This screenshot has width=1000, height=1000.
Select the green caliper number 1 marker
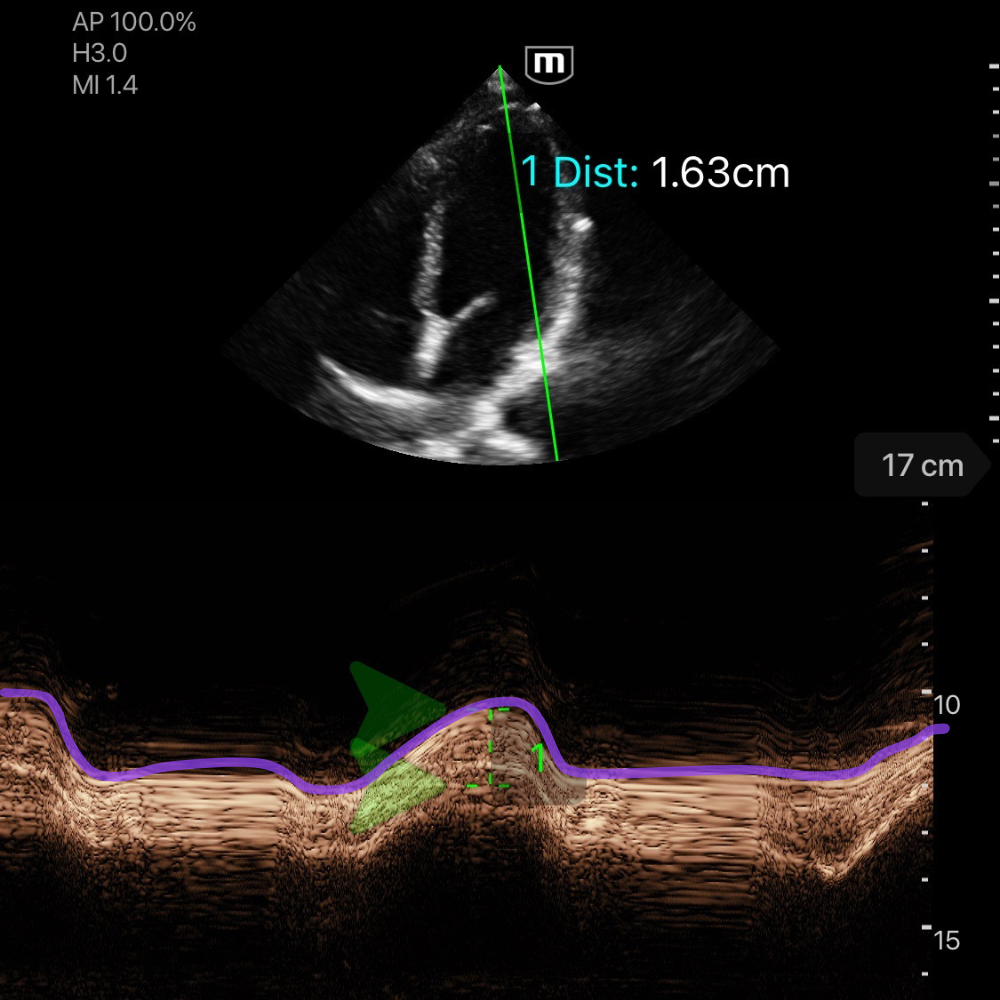tap(539, 757)
